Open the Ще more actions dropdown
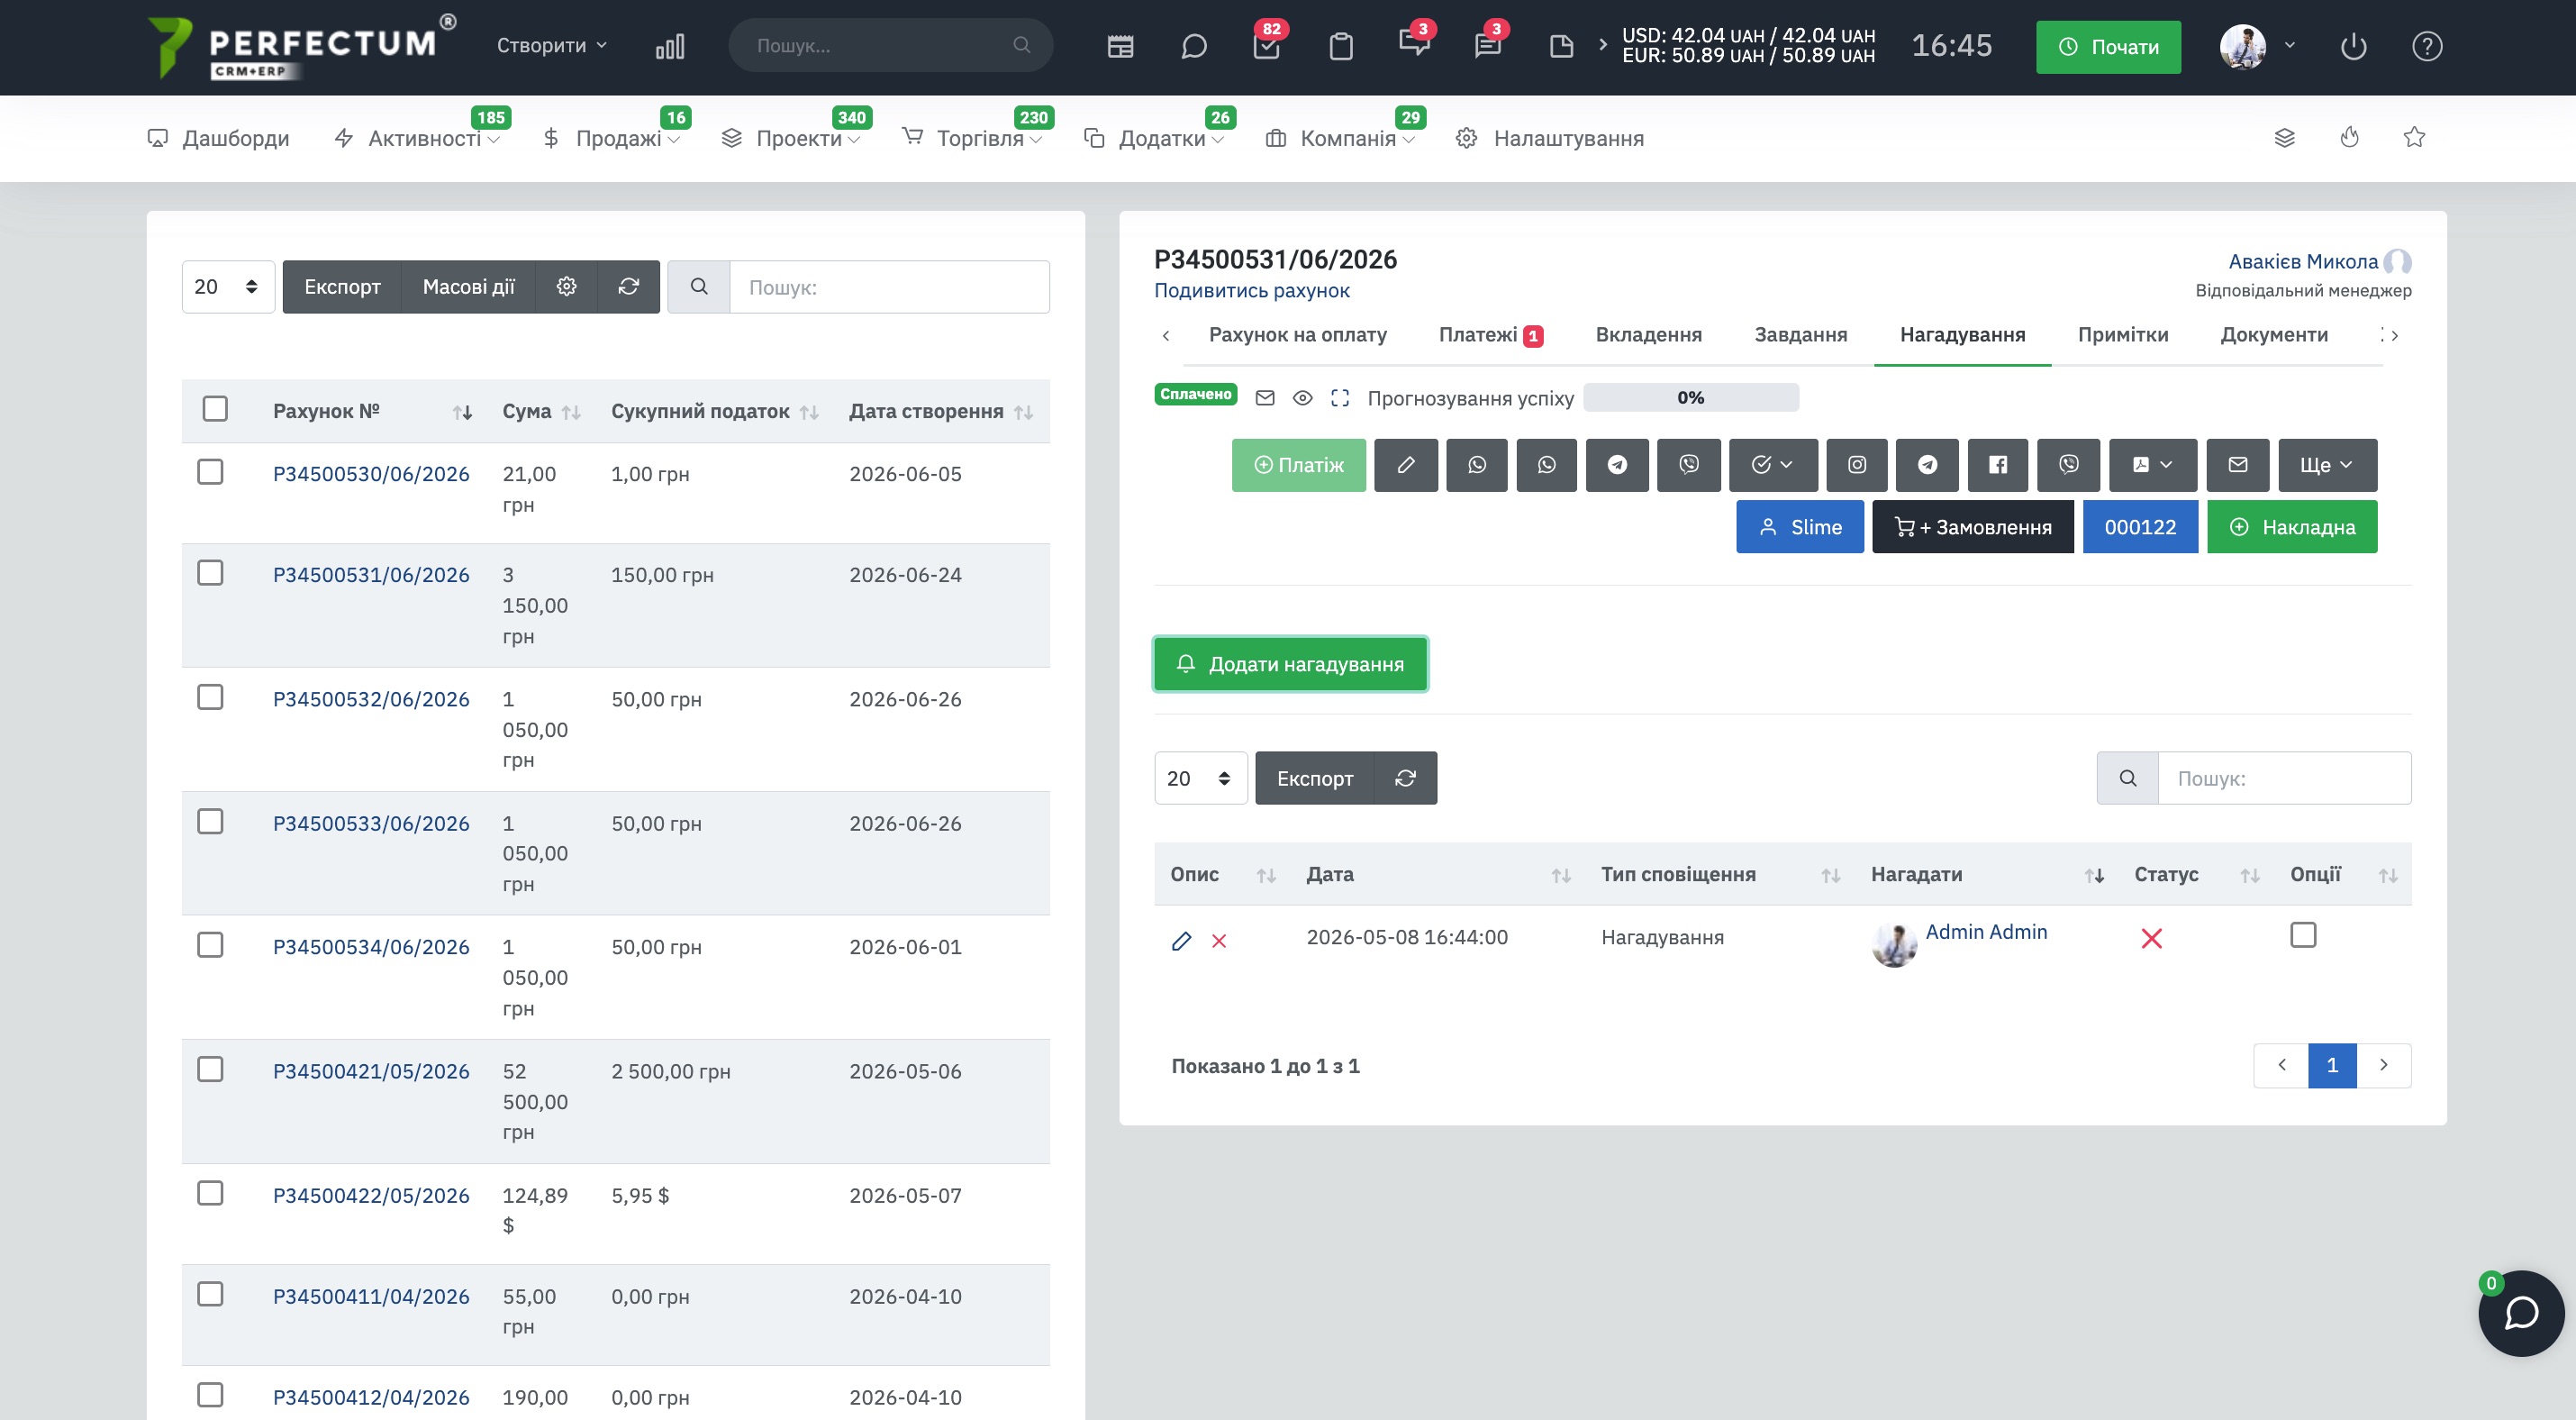 pyautogui.click(x=2327, y=465)
